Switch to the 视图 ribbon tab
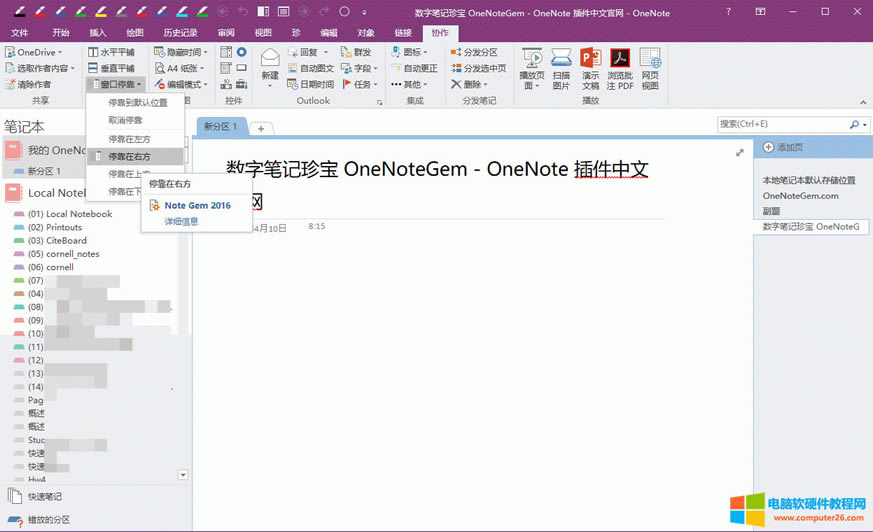 click(x=263, y=33)
